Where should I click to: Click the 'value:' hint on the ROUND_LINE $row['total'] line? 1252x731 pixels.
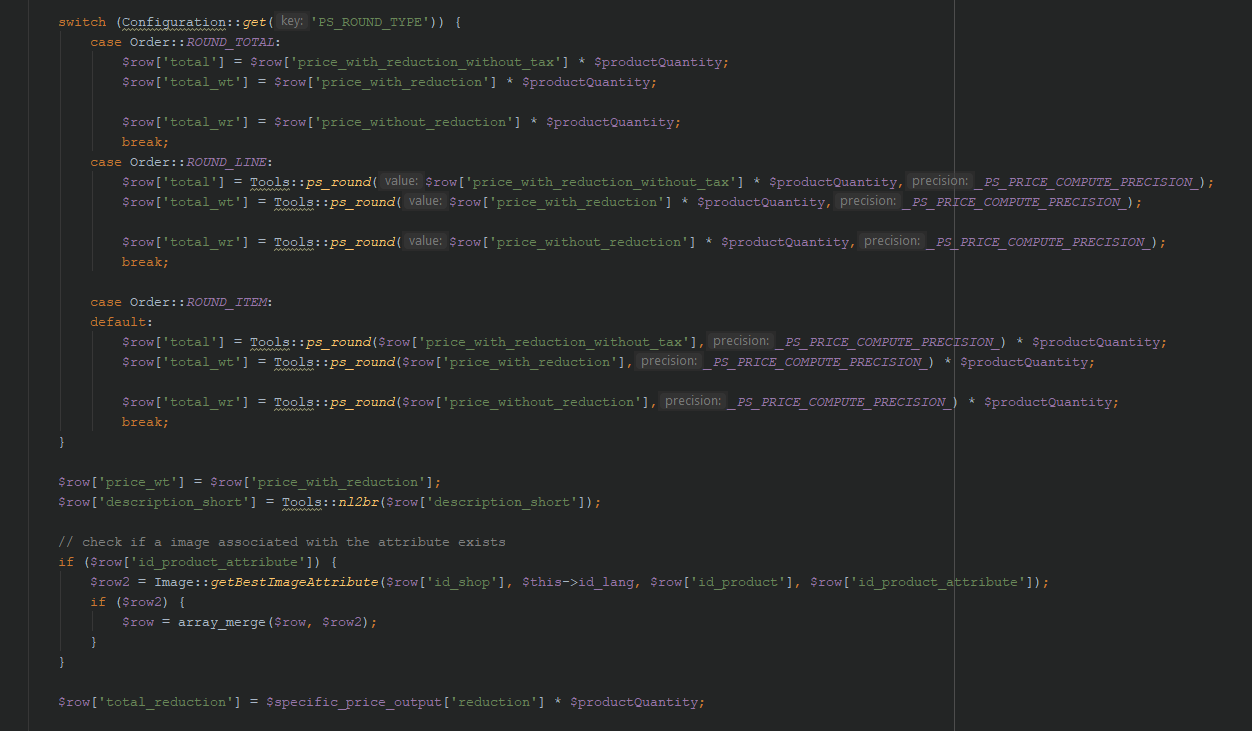click(x=400, y=182)
